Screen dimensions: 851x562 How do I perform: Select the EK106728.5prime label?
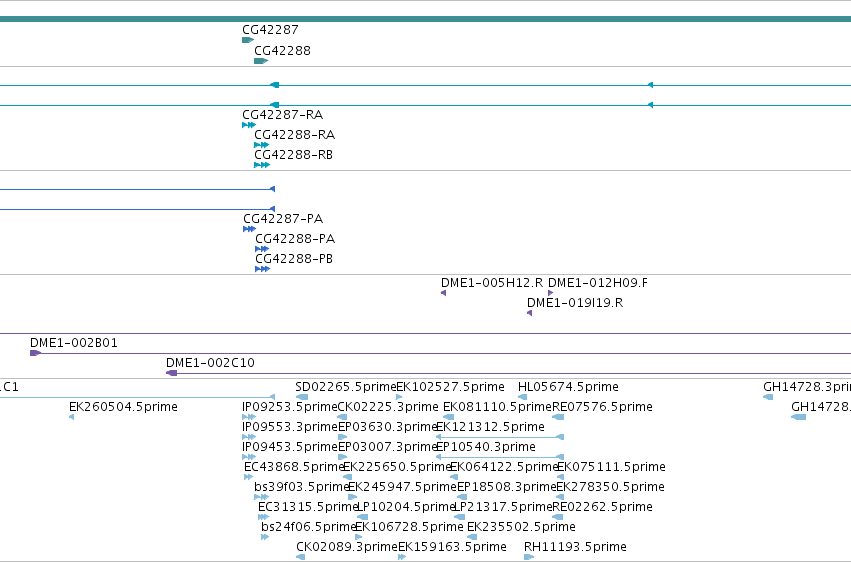409,527
